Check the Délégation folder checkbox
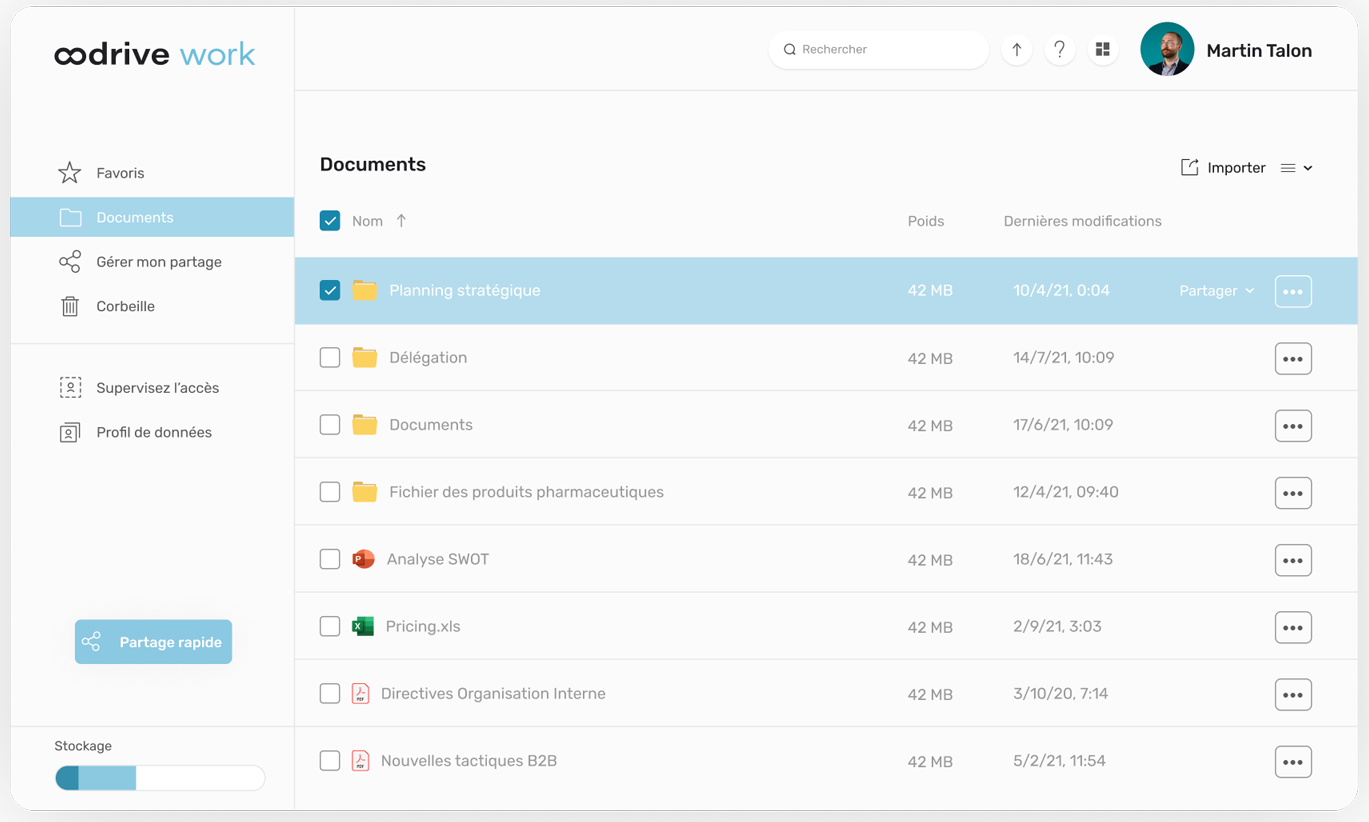Screen dimensions: 1369x822 [x=330, y=357]
